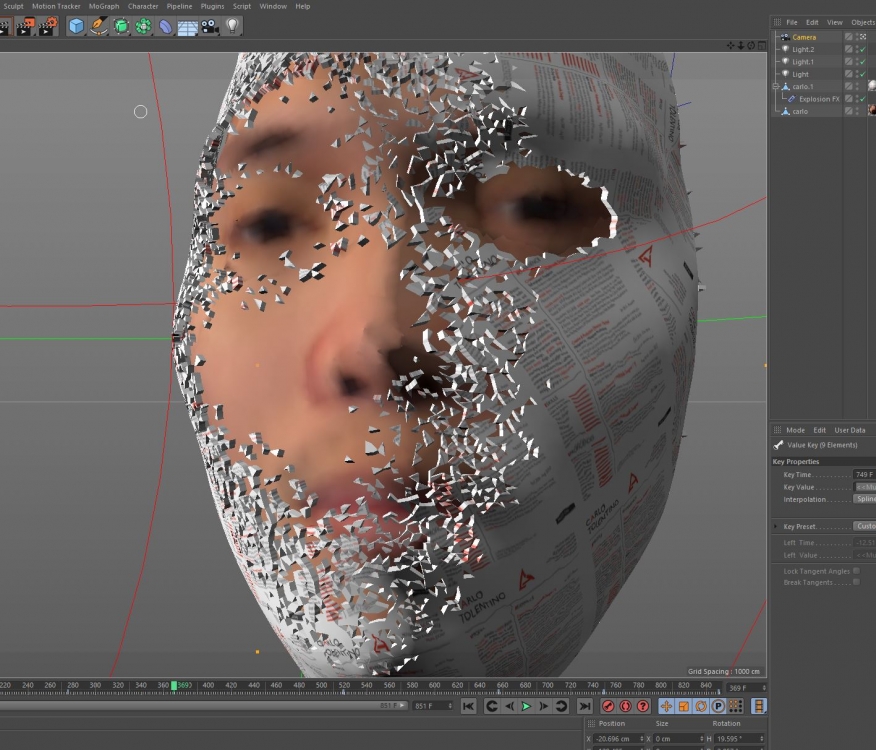Expand the Key Preset section arrow

click(776, 526)
